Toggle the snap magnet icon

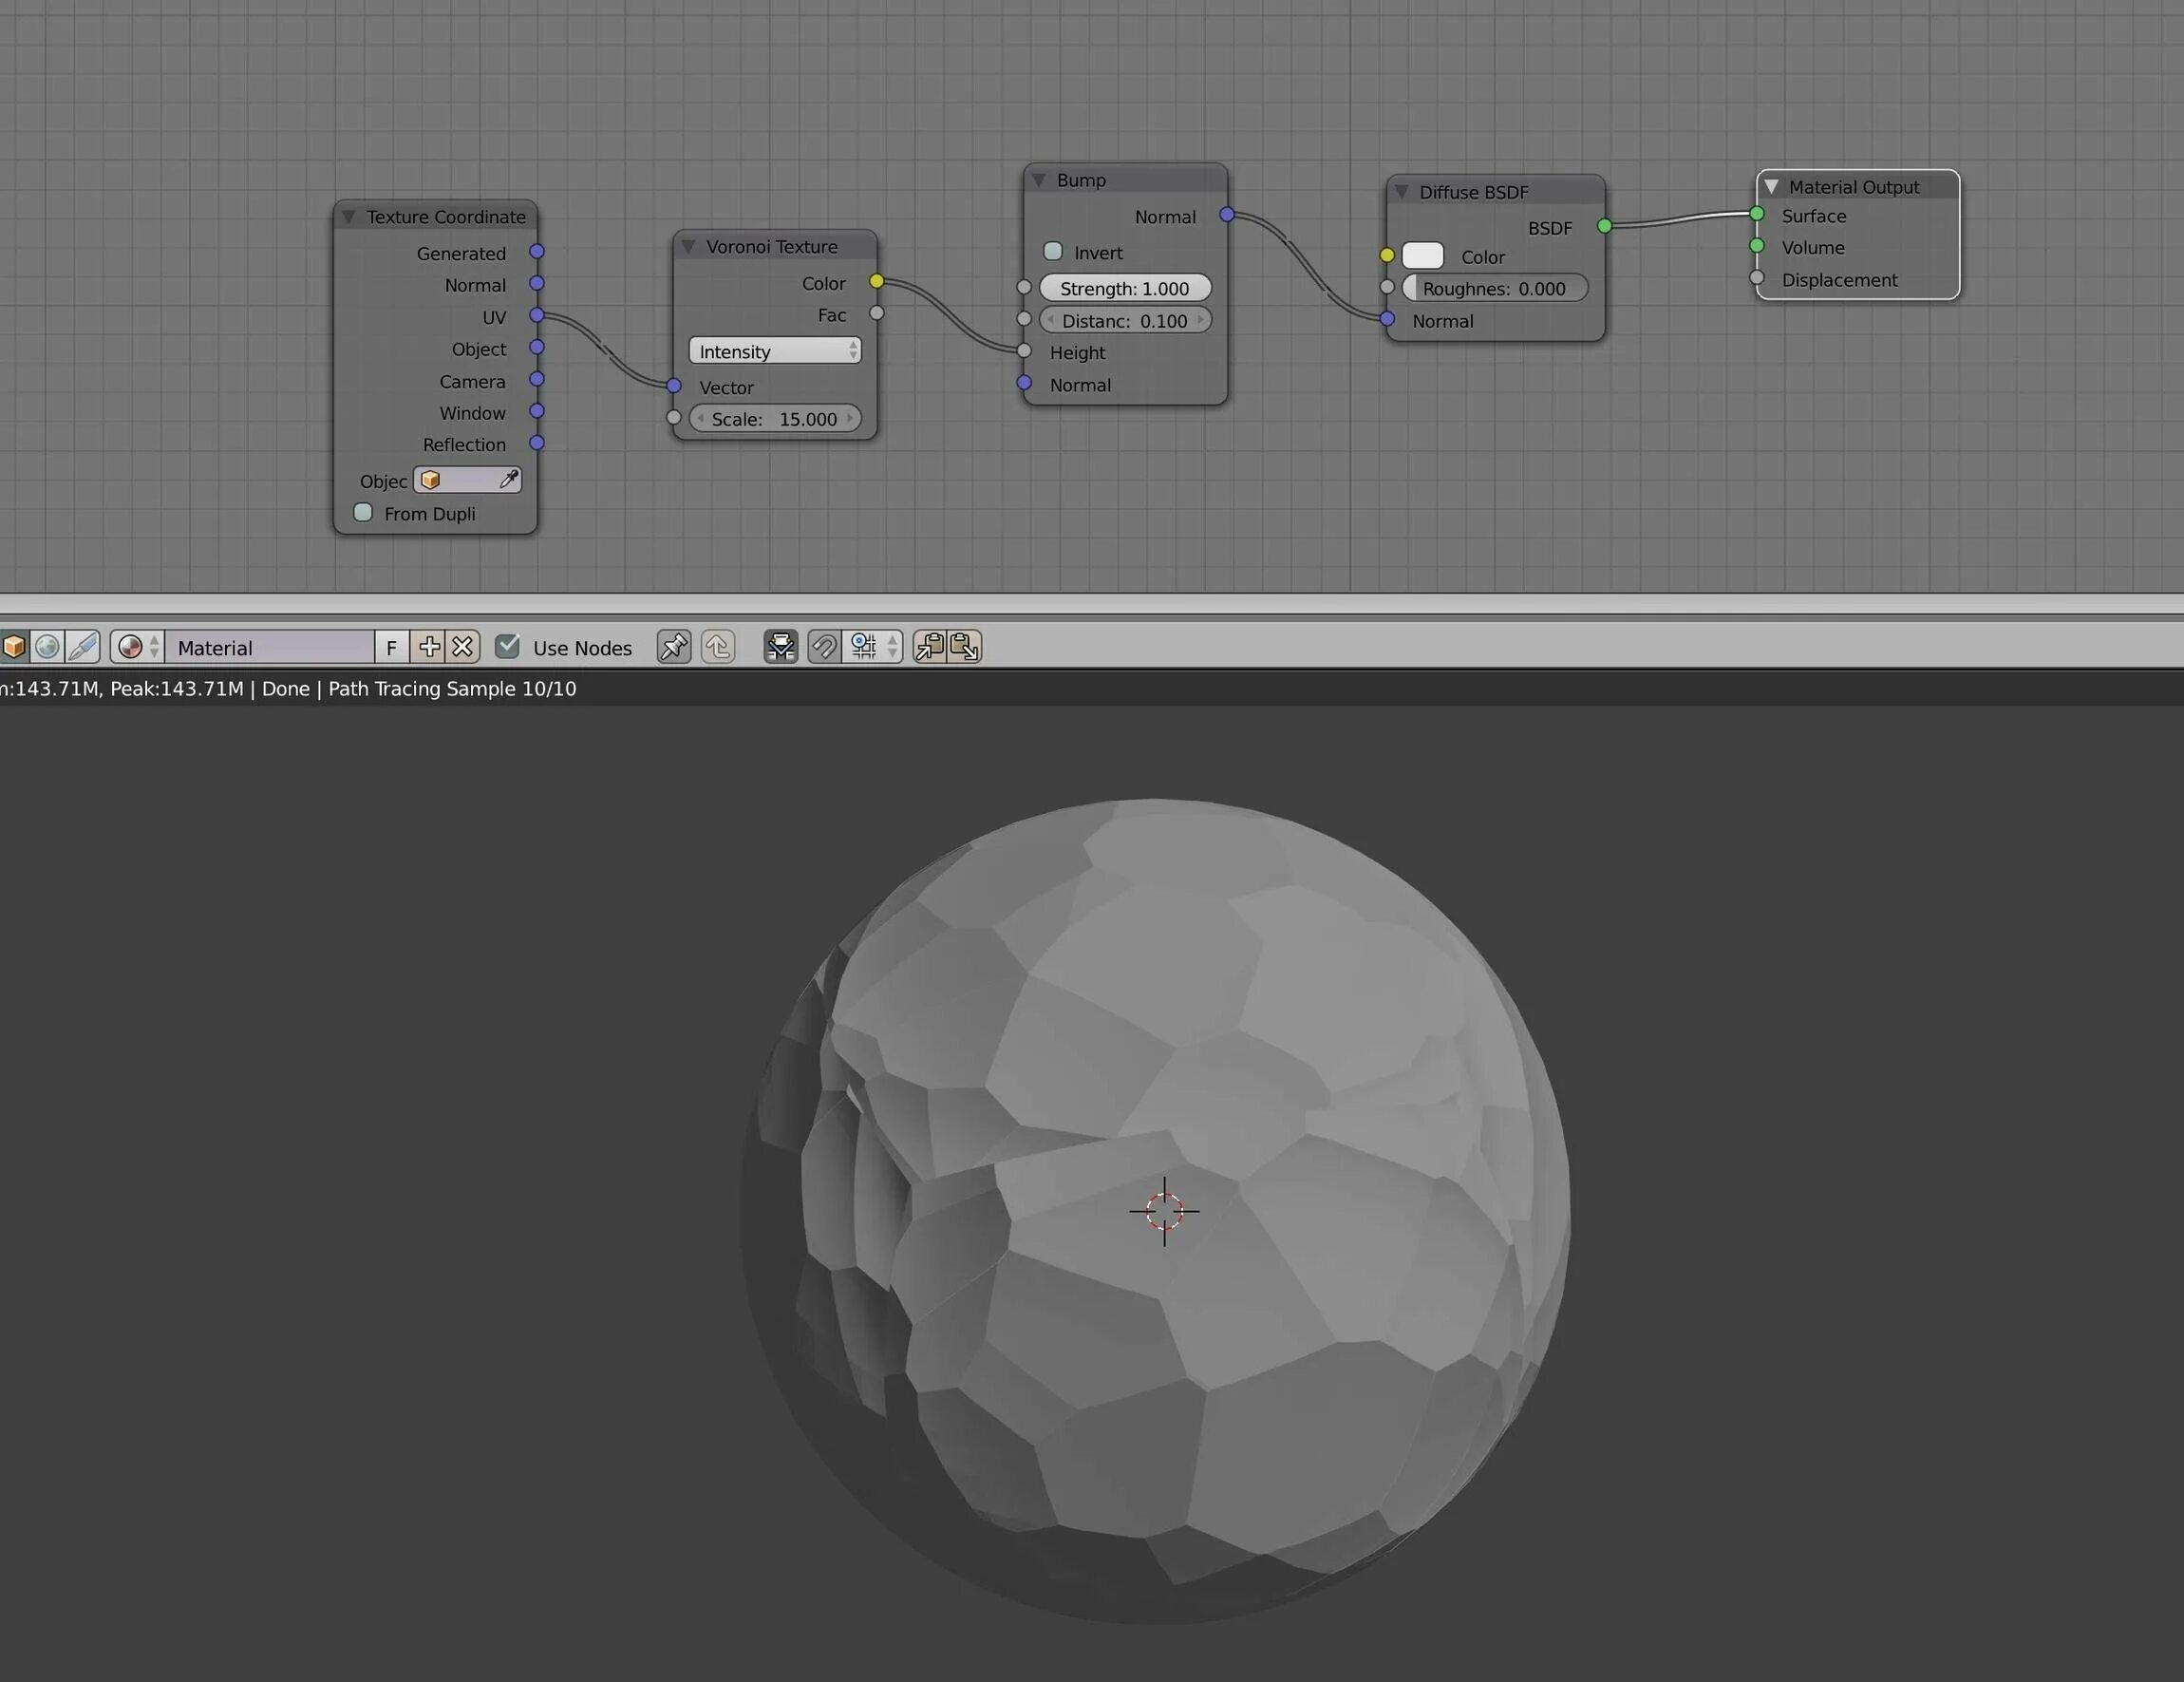click(x=824, y=647)
